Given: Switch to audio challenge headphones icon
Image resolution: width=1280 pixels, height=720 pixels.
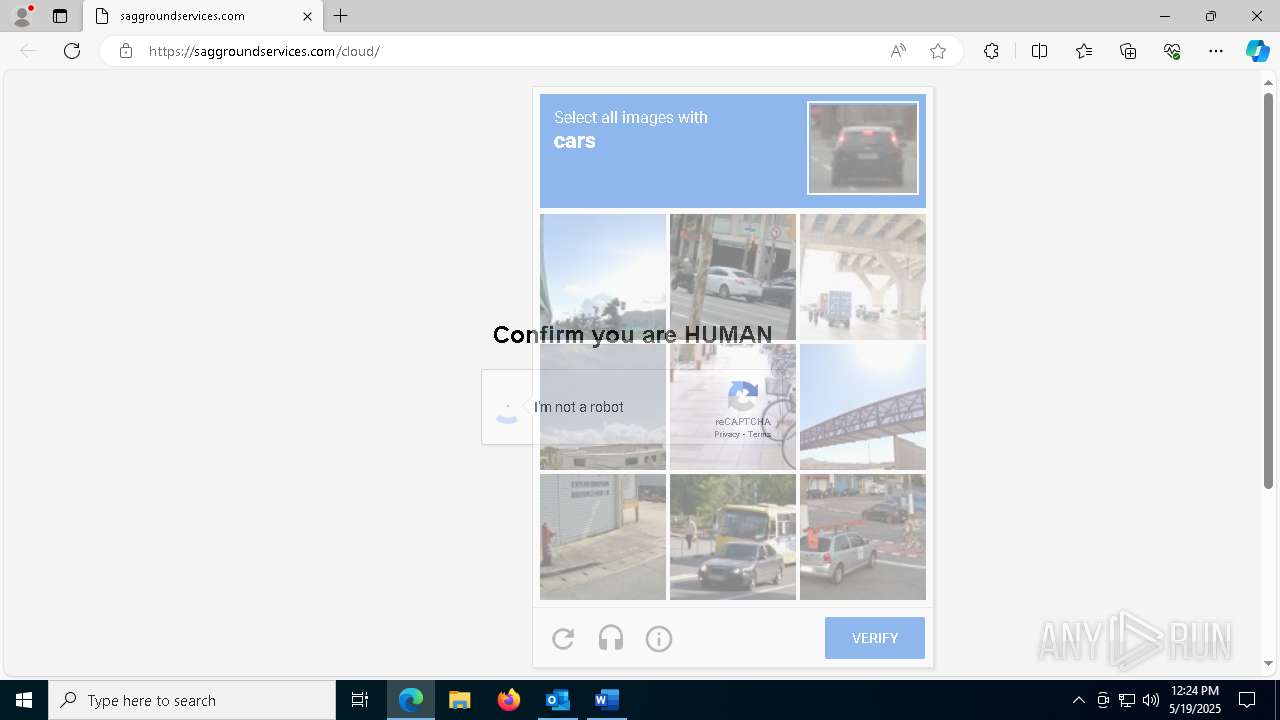Looking at the screenshot, I should pyautogui.click(x=611, y=638).
